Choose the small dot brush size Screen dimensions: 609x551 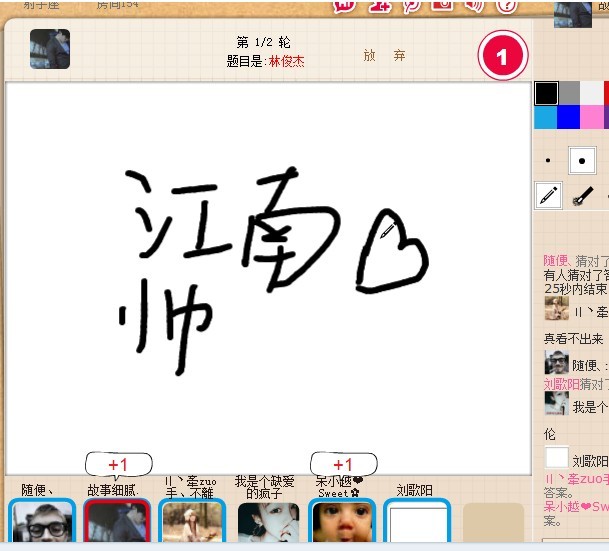tap(548, 160)
